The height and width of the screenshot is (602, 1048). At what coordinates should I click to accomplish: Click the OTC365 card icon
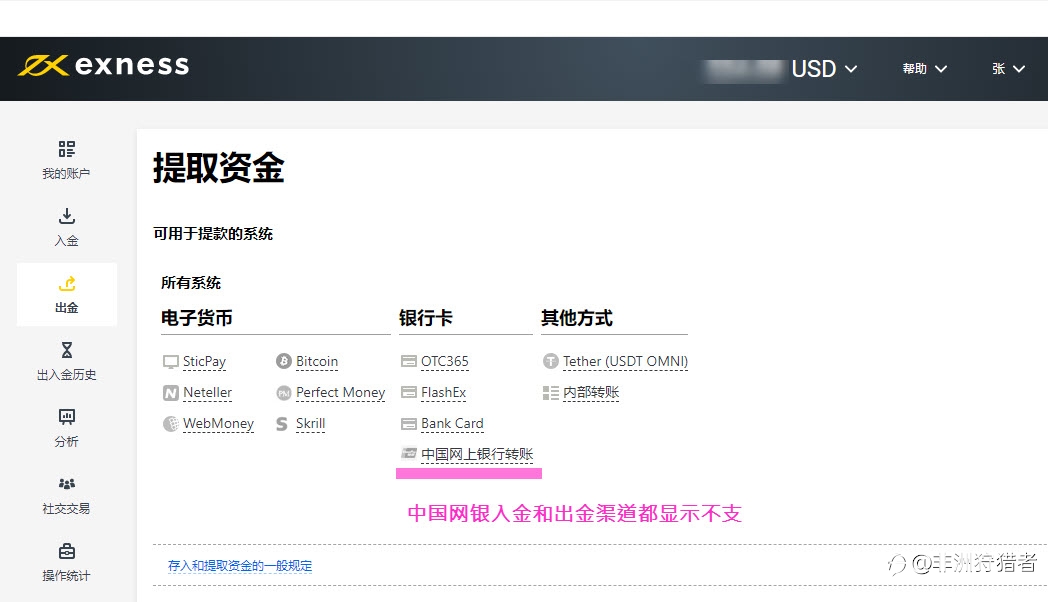click(x=408, y=361)
